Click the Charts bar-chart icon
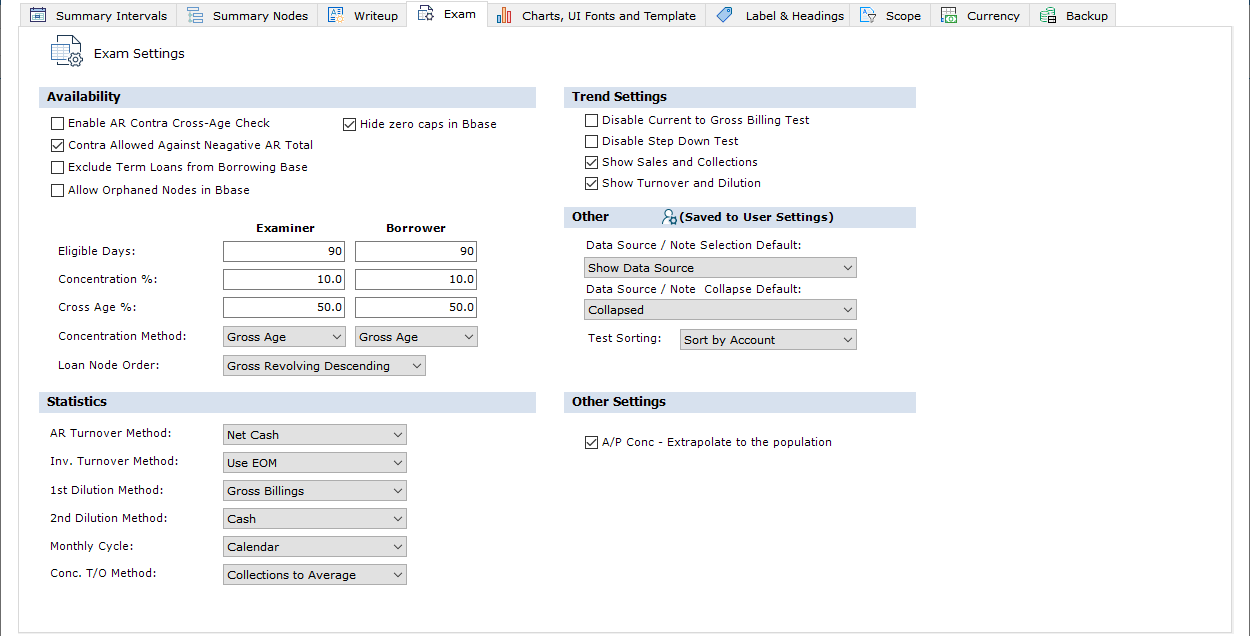The width and height of the screenshot is (1250, 636). [504, 15]
